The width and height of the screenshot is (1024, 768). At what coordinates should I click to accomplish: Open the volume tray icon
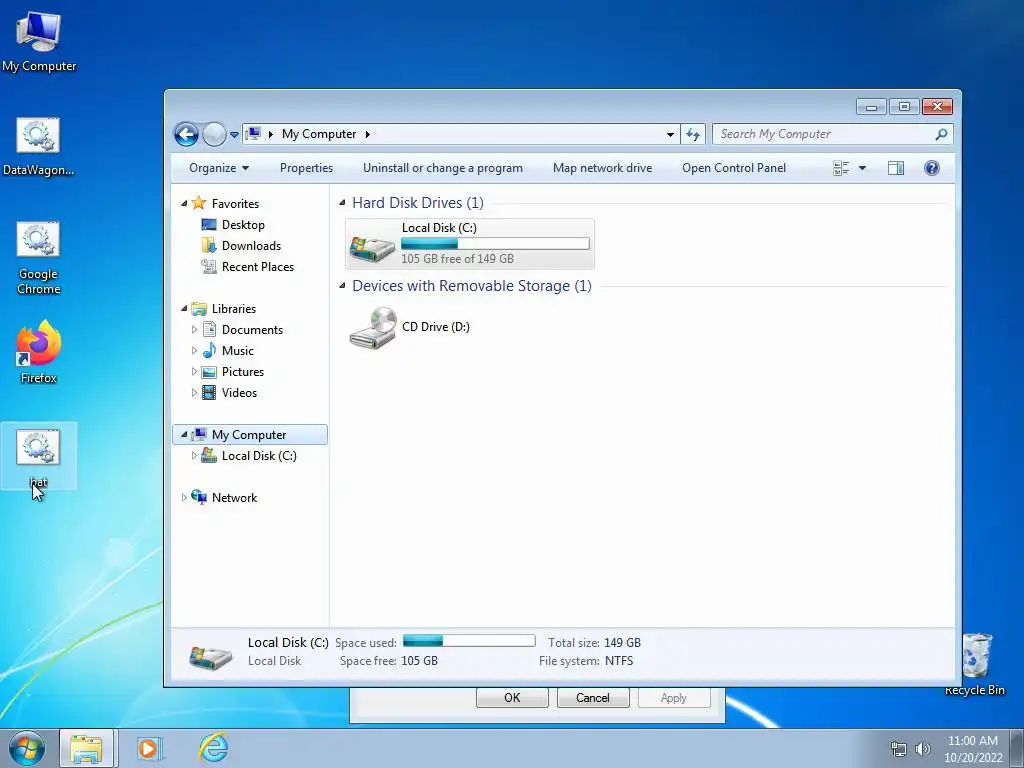tap(923, 748)
